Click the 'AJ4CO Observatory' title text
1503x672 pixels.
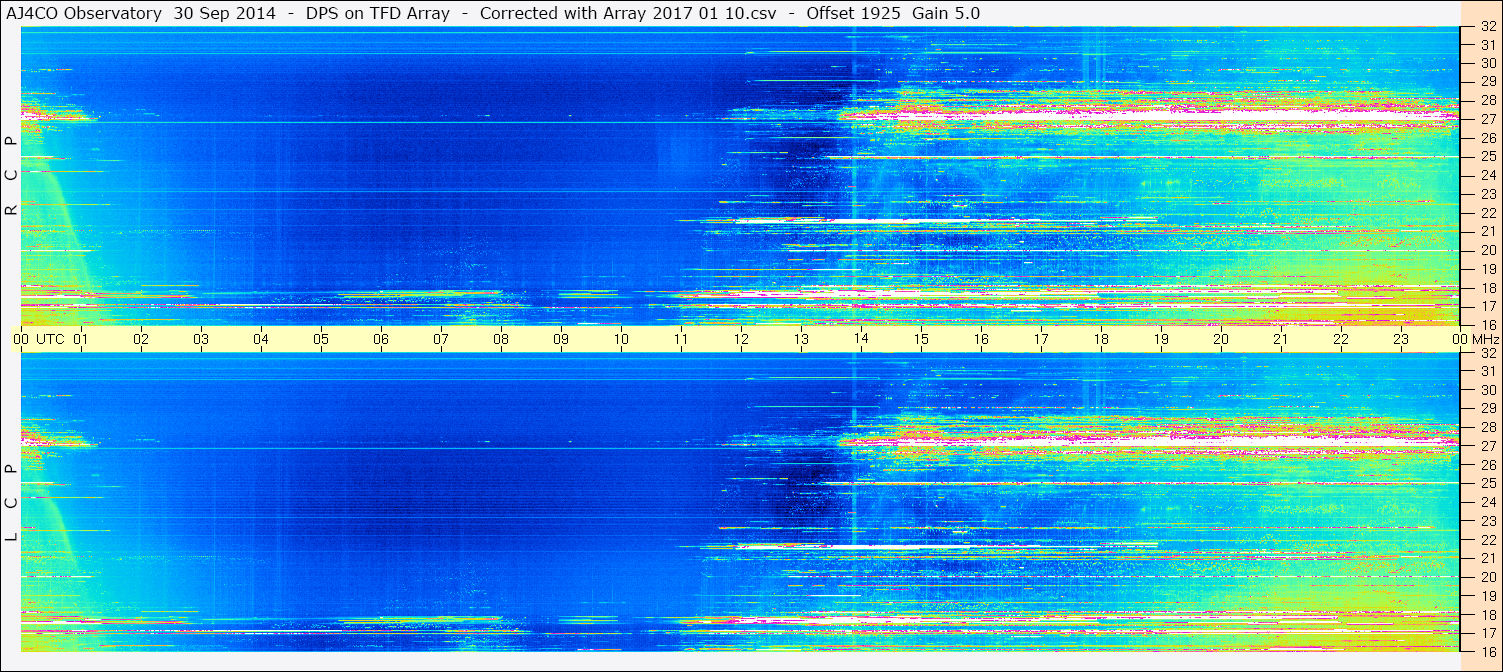coord(84,13)
